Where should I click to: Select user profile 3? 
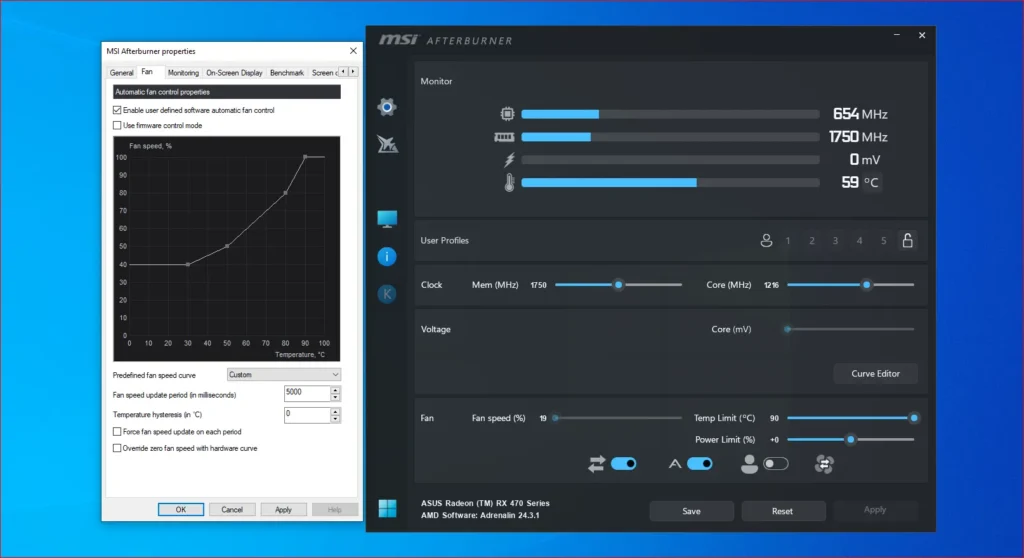(x=835, y=240)
